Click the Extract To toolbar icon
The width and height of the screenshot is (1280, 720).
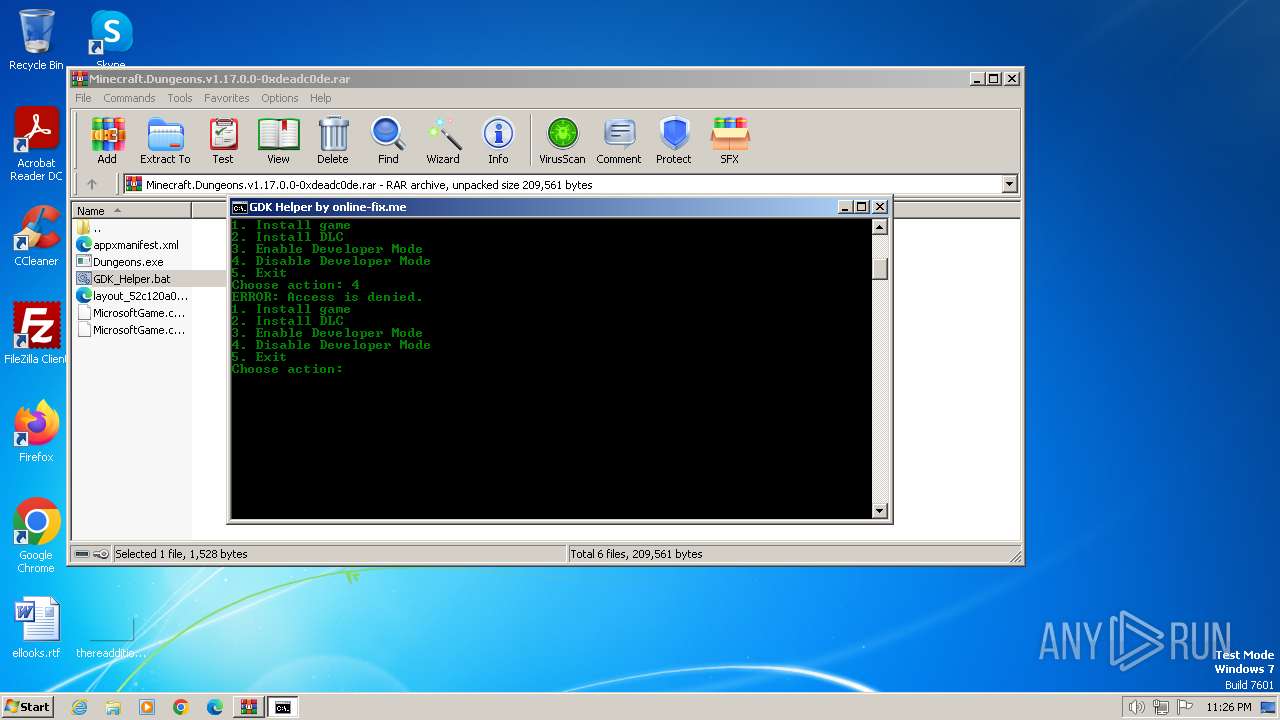tap(165, 140)
